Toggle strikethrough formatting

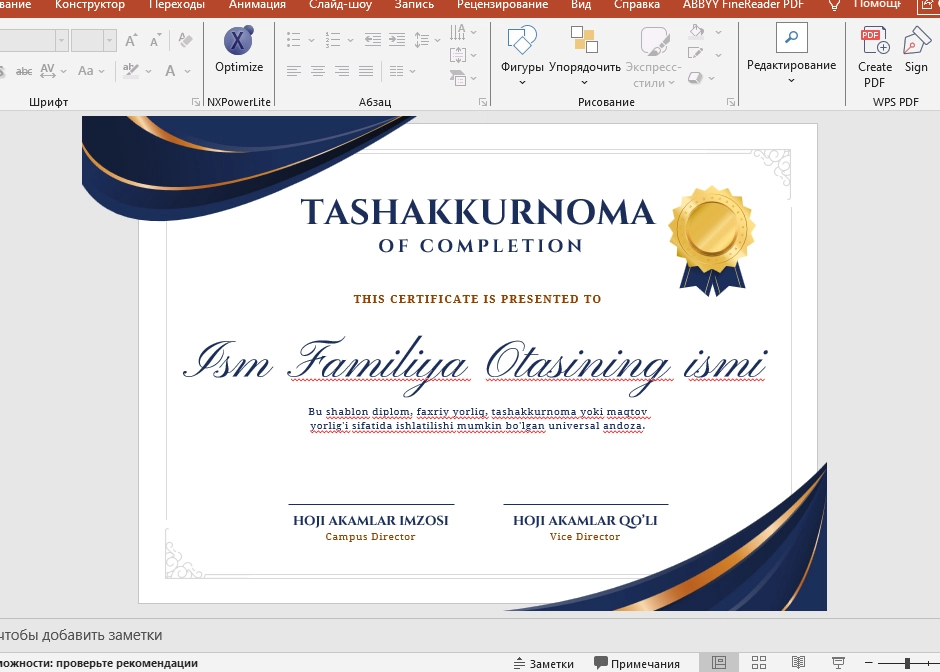pos(23,71)
